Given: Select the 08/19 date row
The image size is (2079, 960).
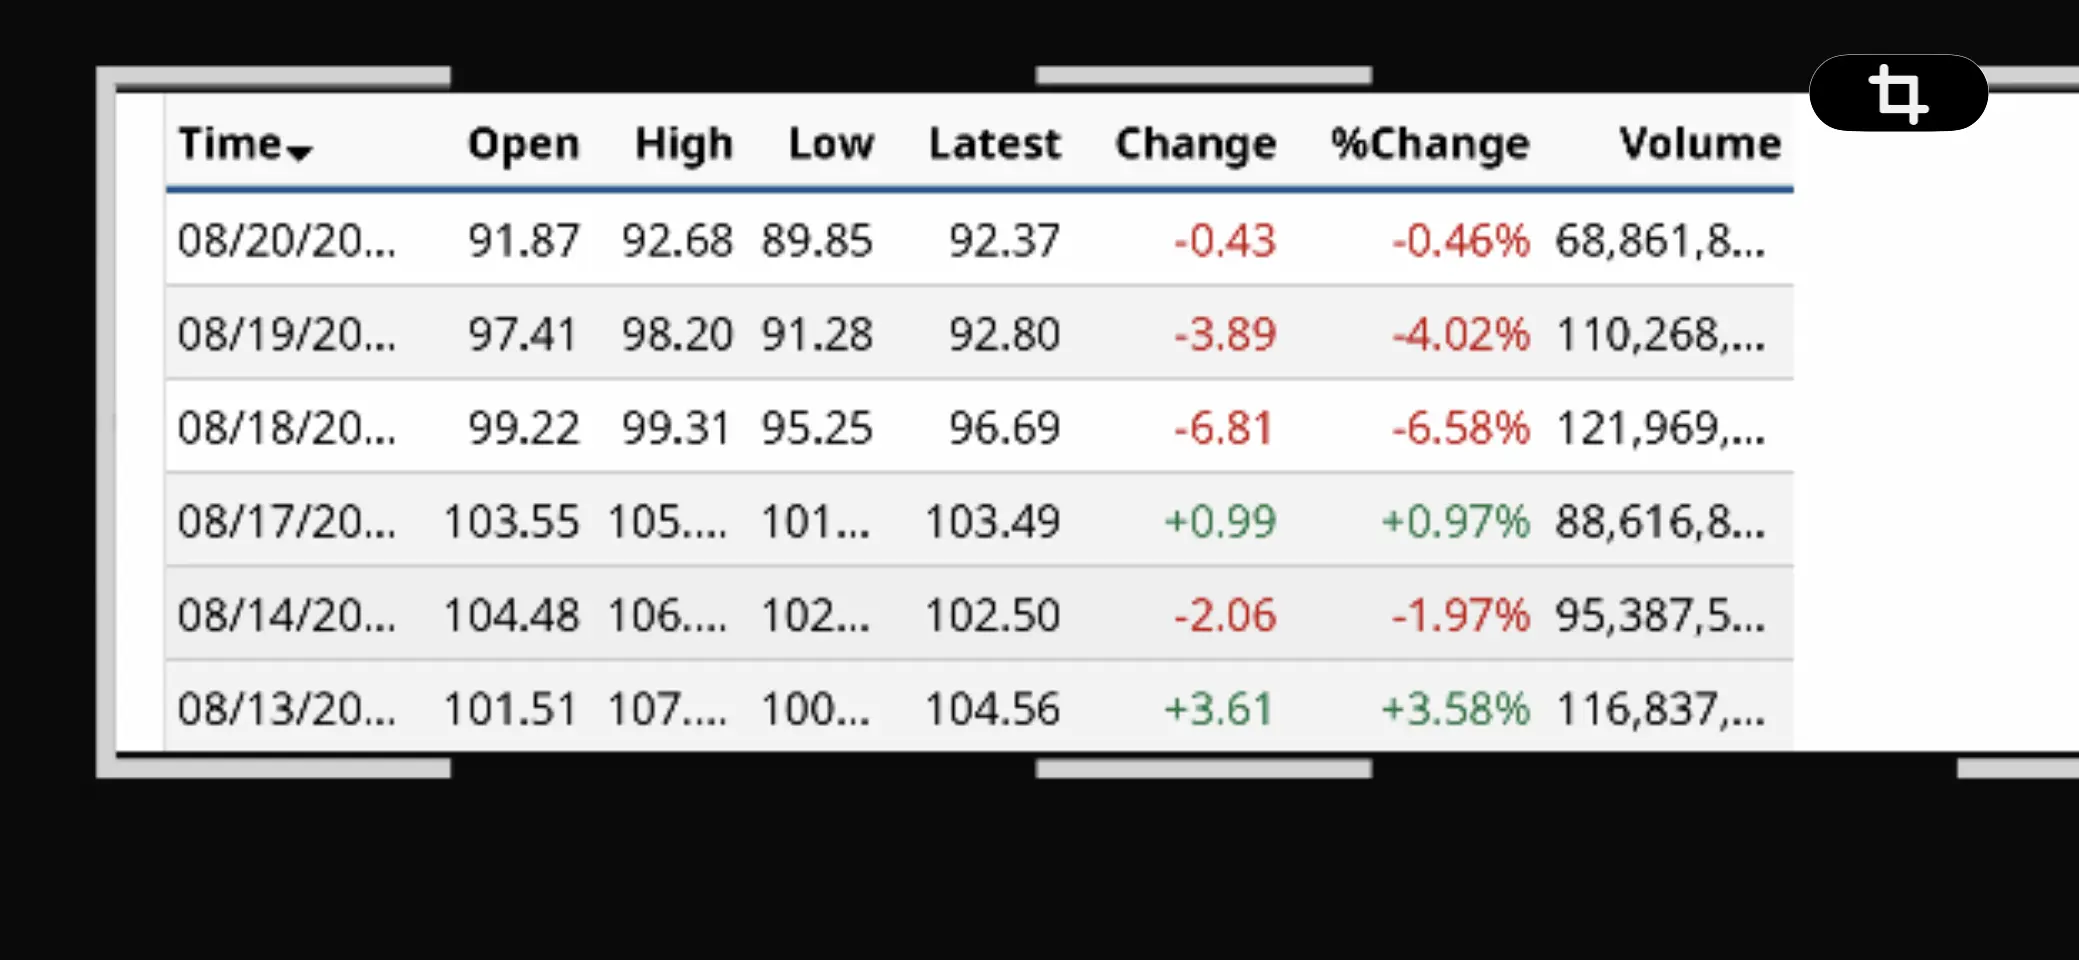Looking at the screenshot, I should pos(979,333).
